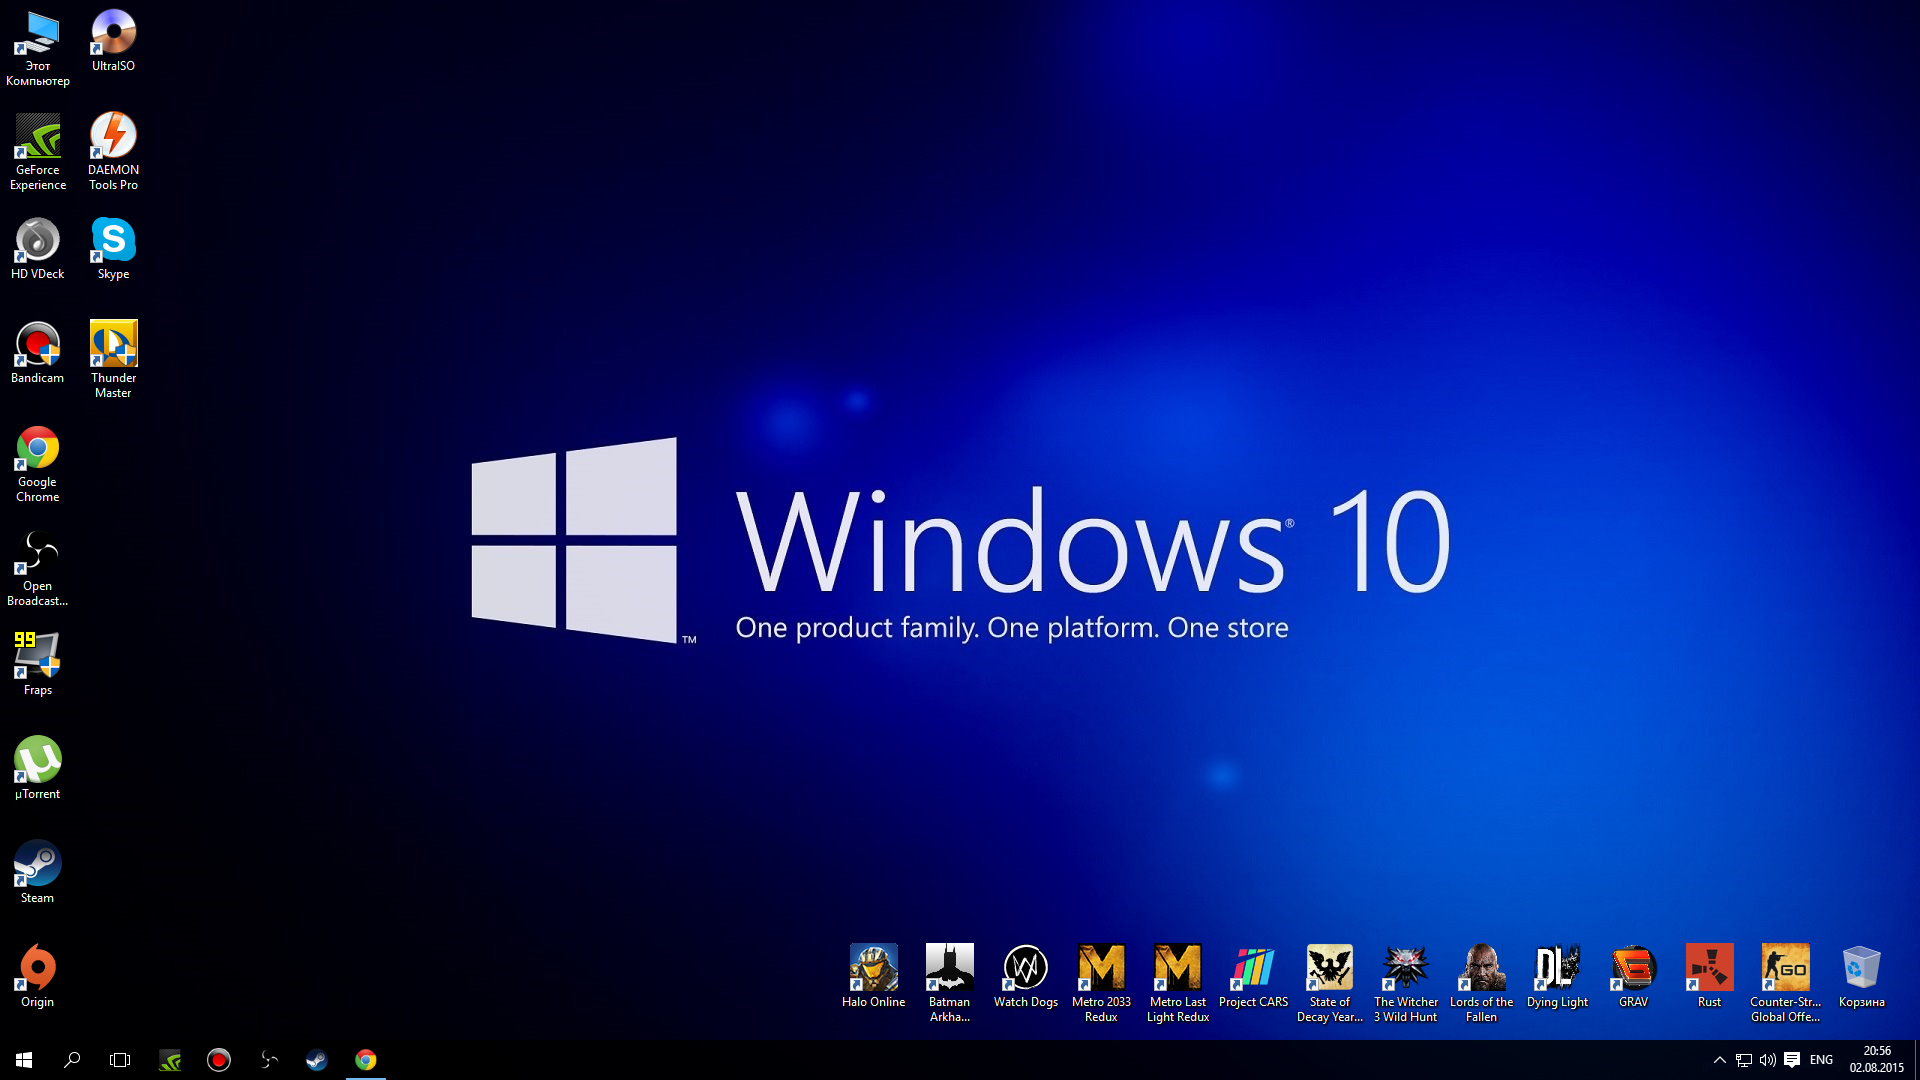The width and height of the screenshot is (1920, 1080).
Task: Select the Google Chrome desktop shortcut
Action: (38, 464)
